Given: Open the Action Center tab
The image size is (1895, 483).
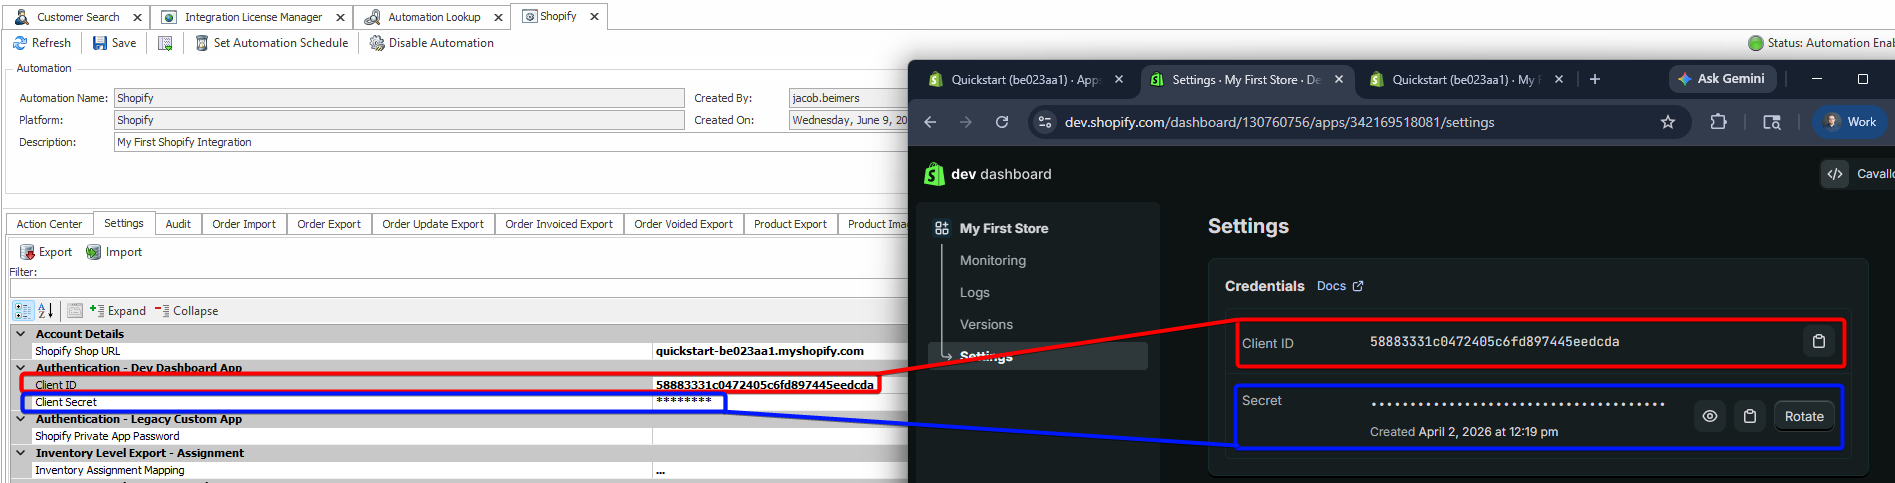Looking at the screenshot, I should point(49,224).
